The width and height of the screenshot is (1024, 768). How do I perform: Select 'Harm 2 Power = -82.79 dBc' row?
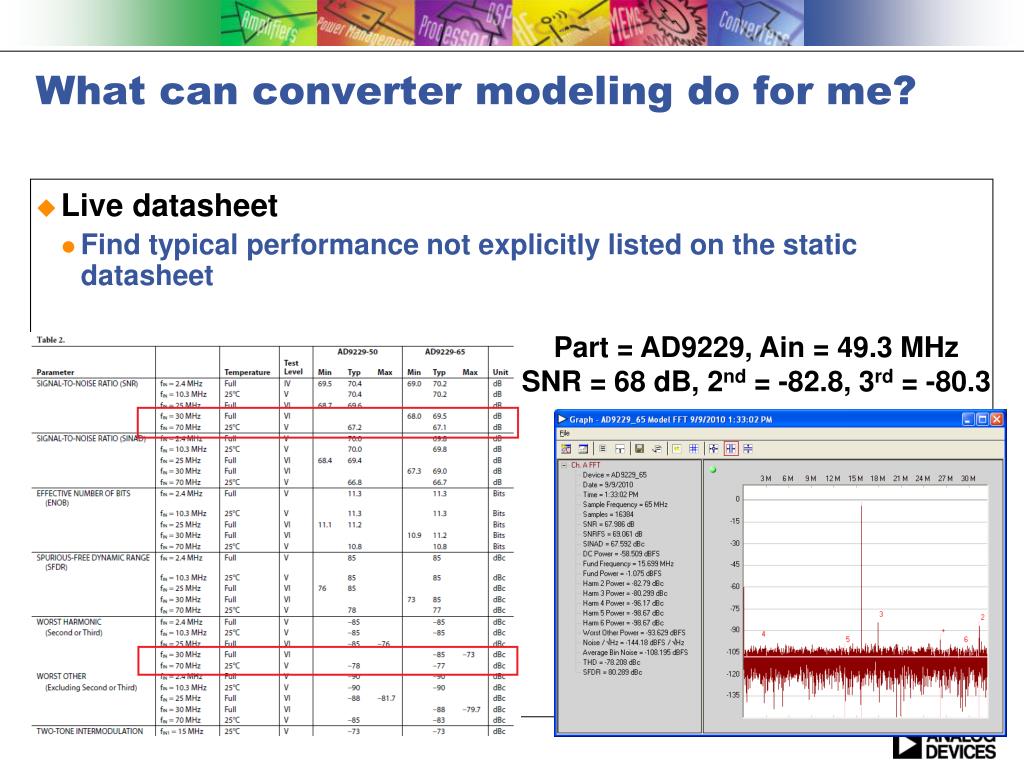tap(623, 583)
